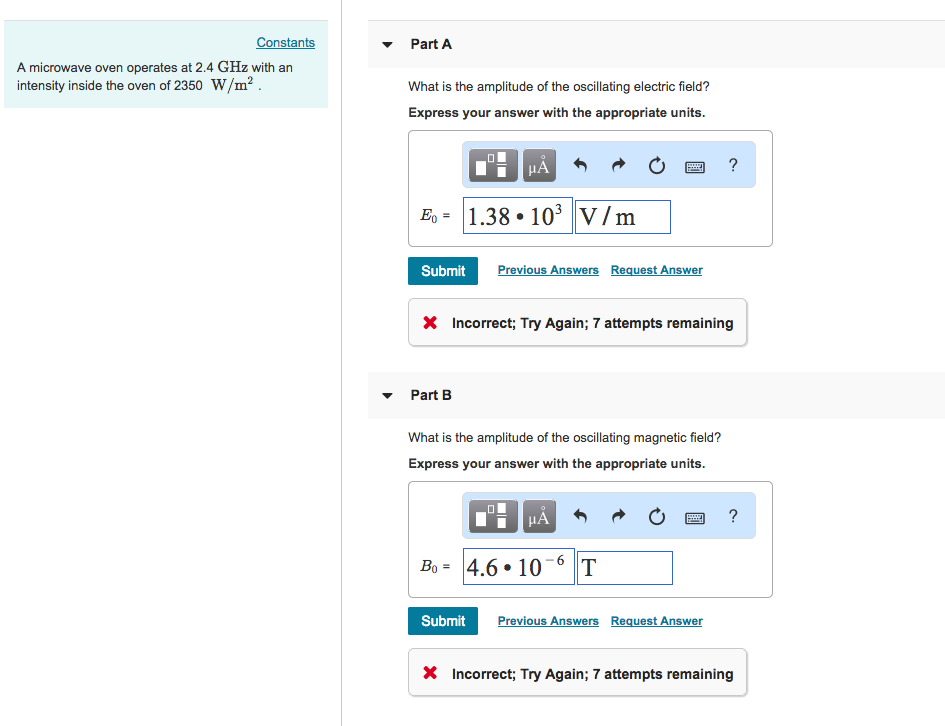Open the keyboard shortcuts icon in Part B
Viewport: 945px width, 726px height.
[694, 517]
